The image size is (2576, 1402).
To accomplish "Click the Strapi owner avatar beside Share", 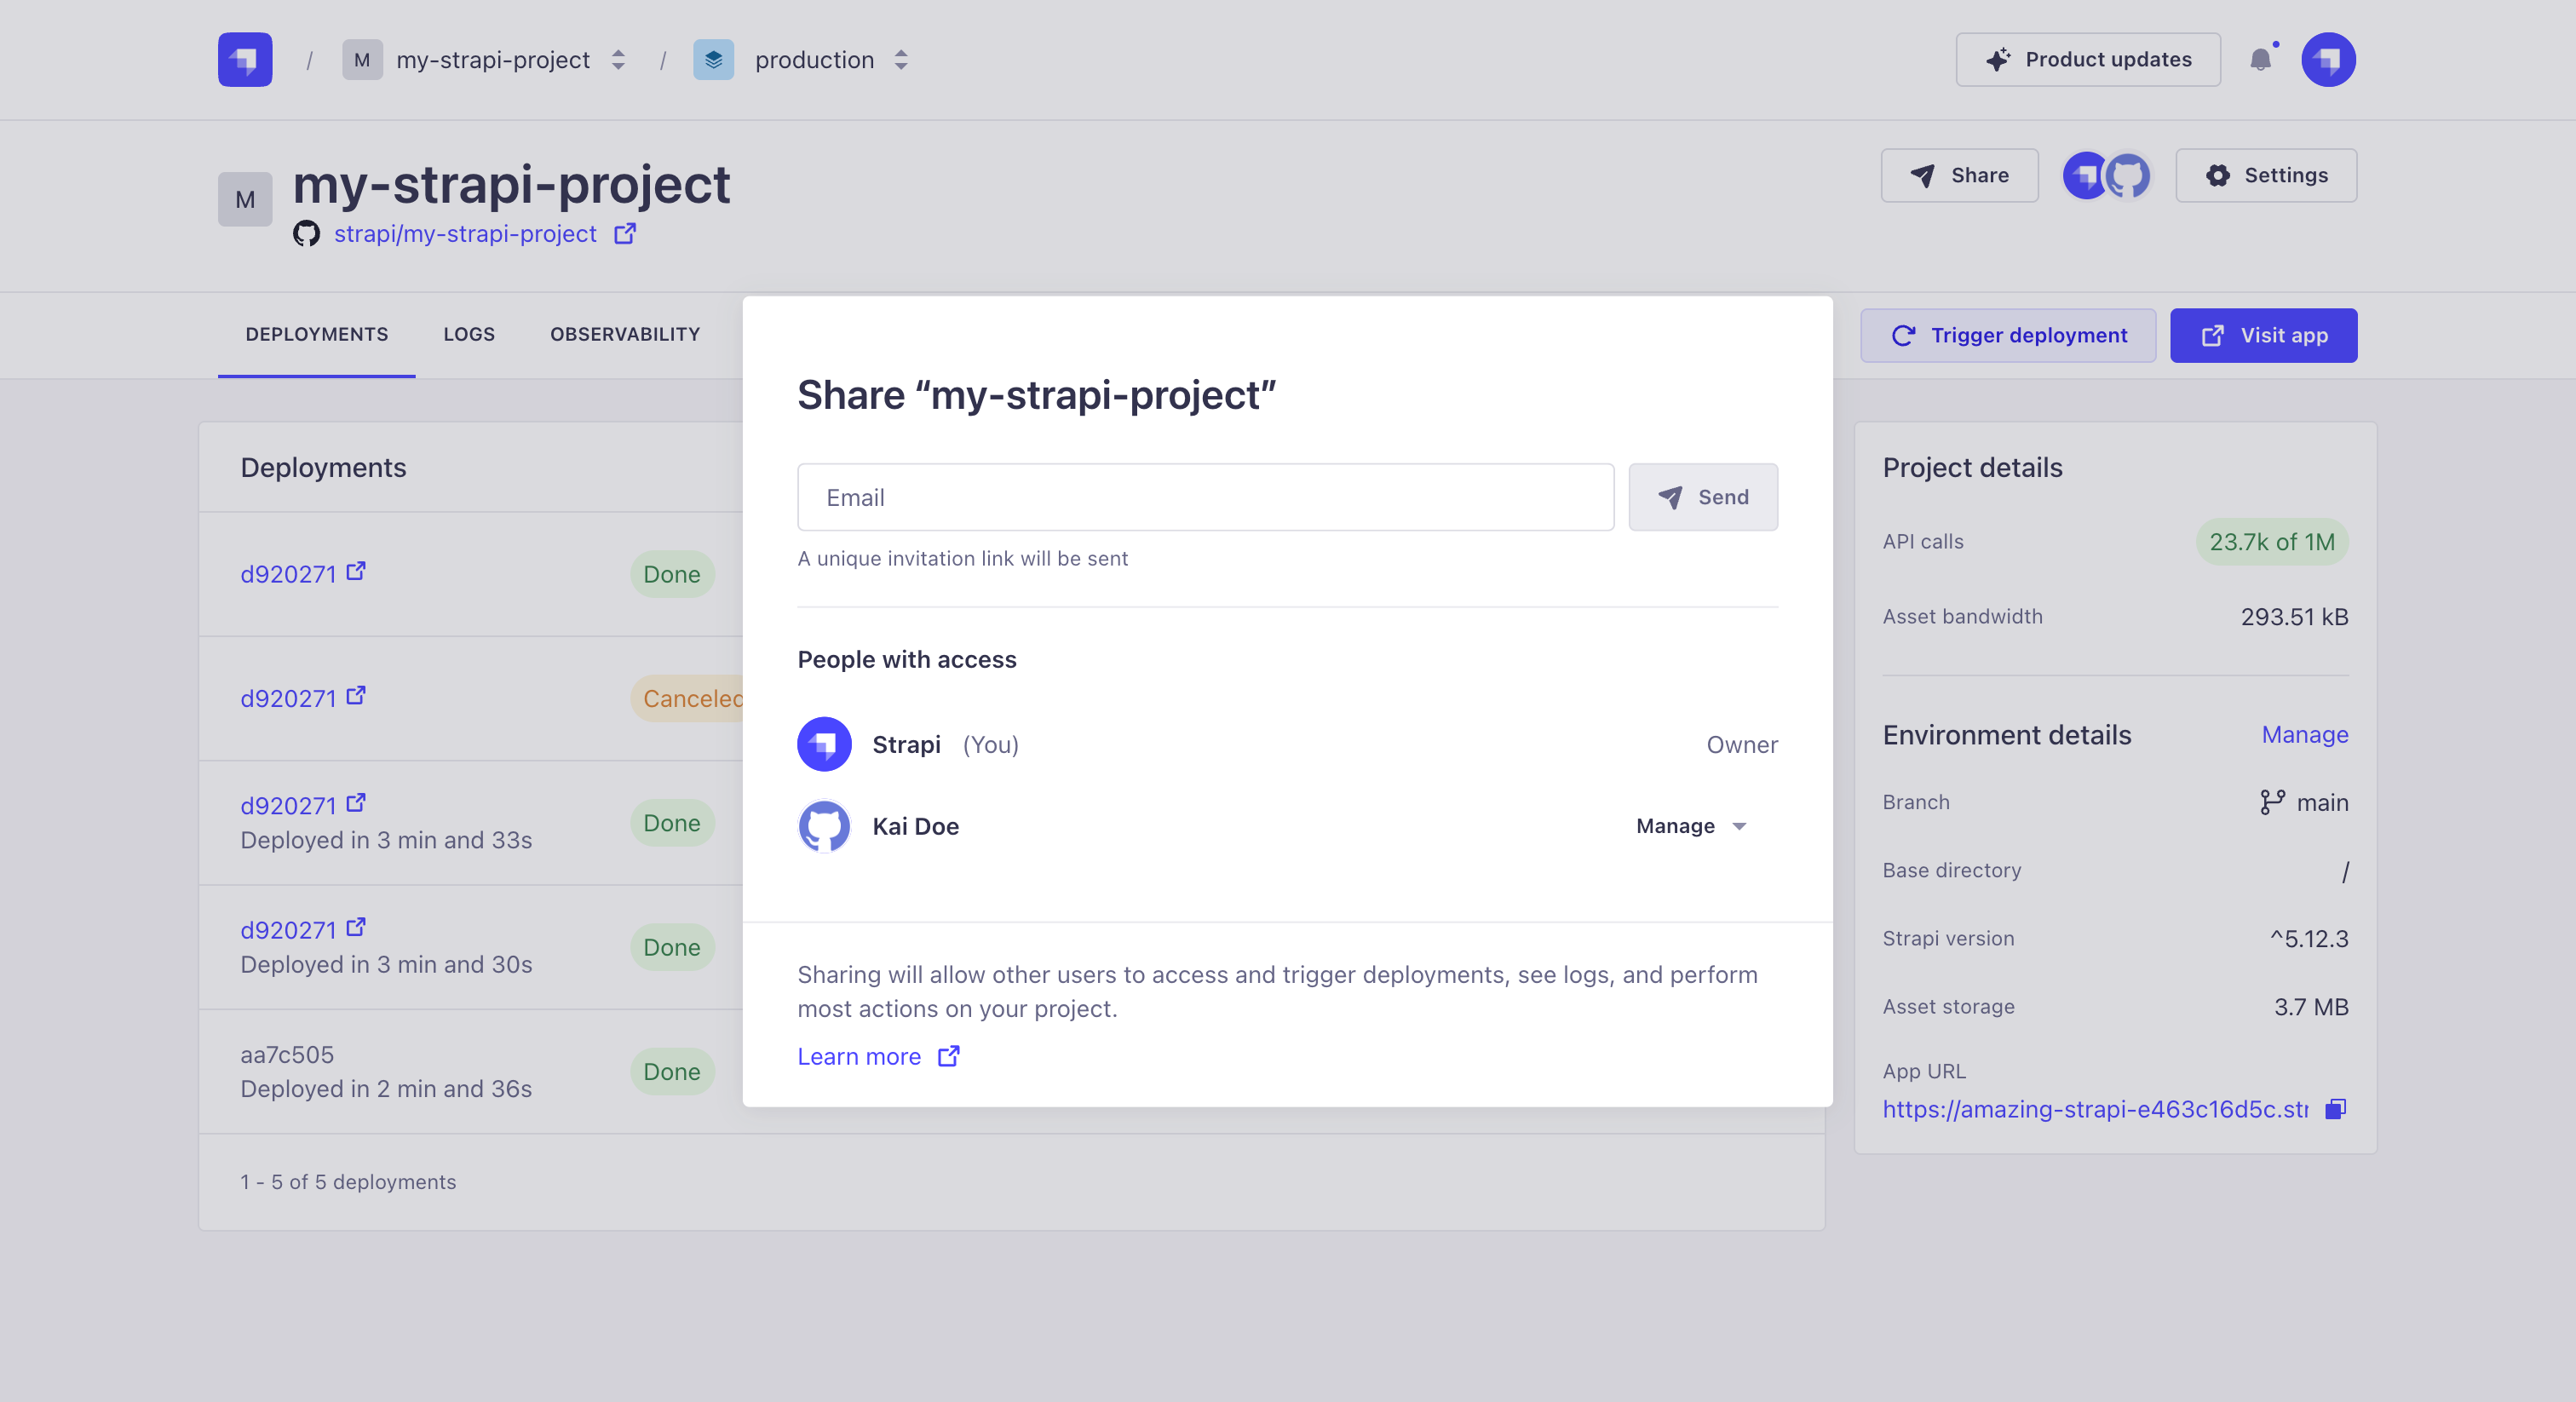I will (2085, 176).
